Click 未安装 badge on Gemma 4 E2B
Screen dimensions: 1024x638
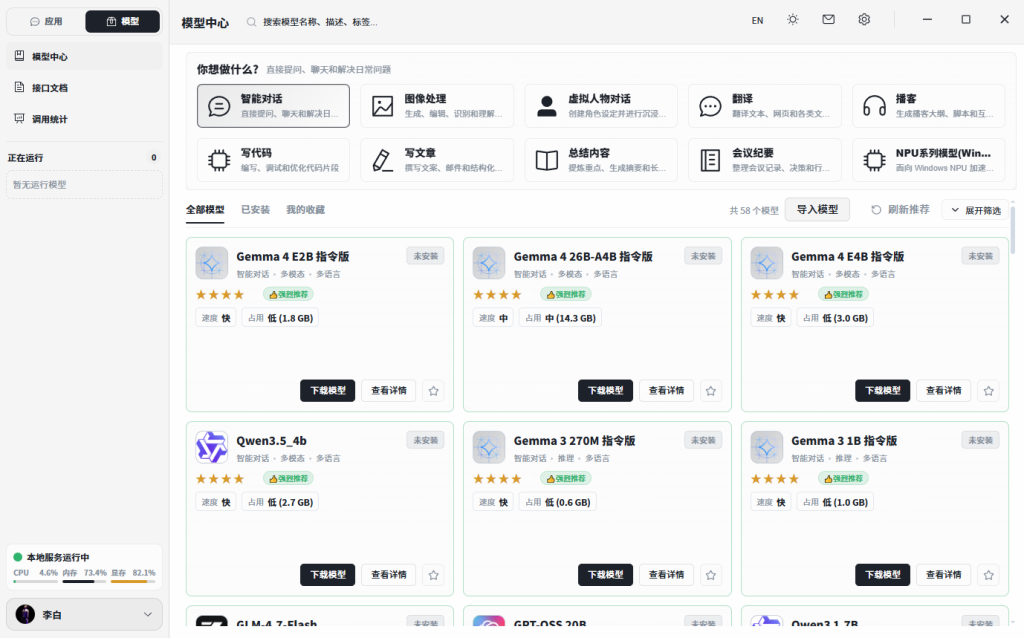(x=426, y=256)
